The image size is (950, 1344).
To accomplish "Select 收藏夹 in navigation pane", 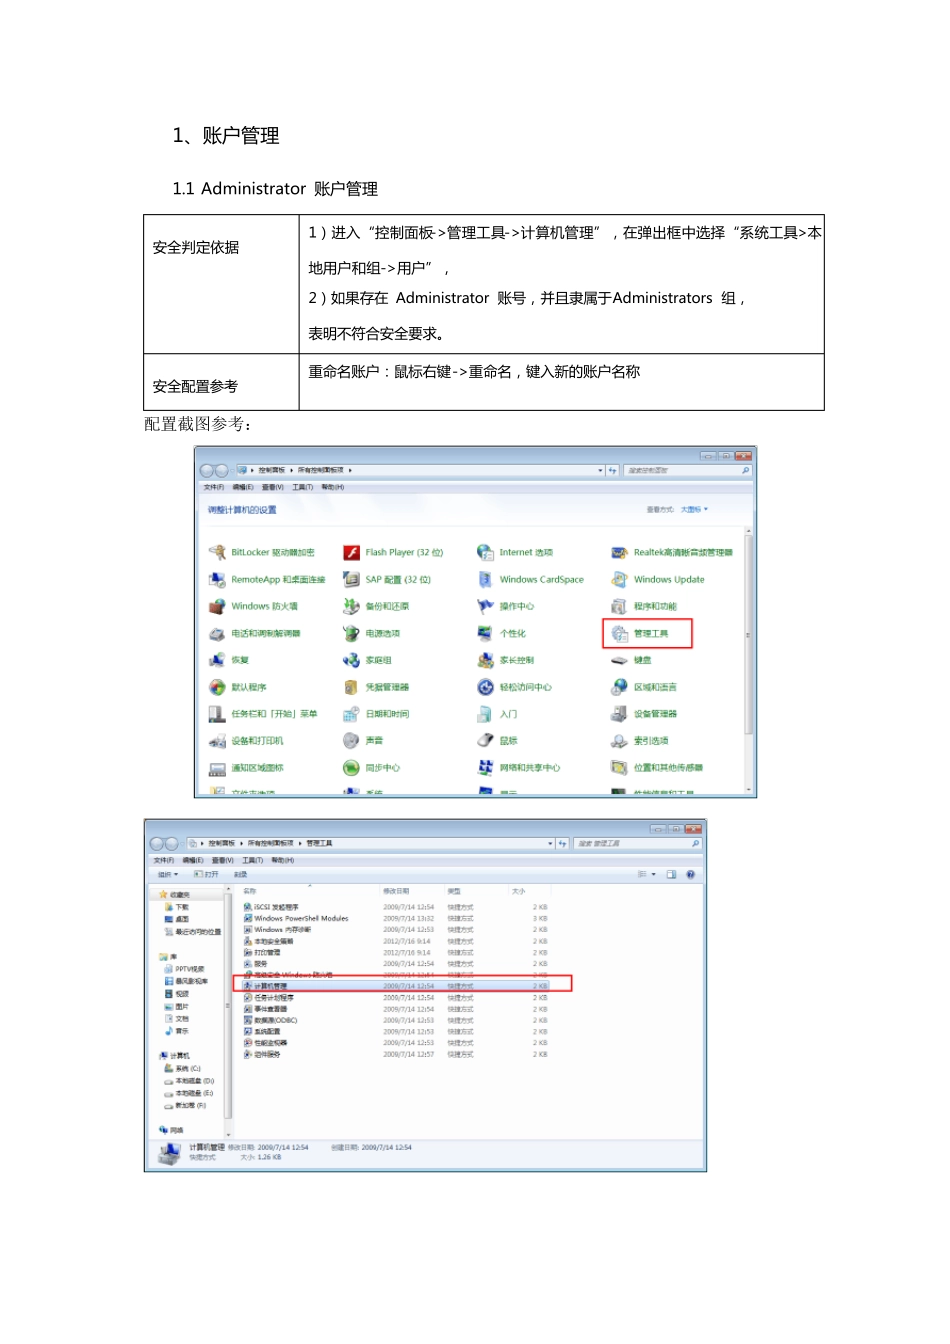I will coord(174,895).
